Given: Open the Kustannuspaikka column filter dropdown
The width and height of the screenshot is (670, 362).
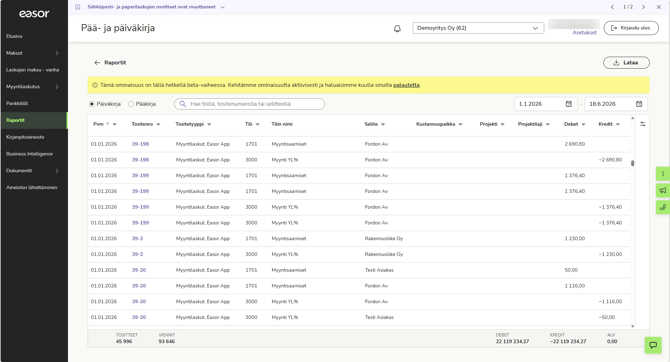Looking at the screenshot, I should pos(460,124).
